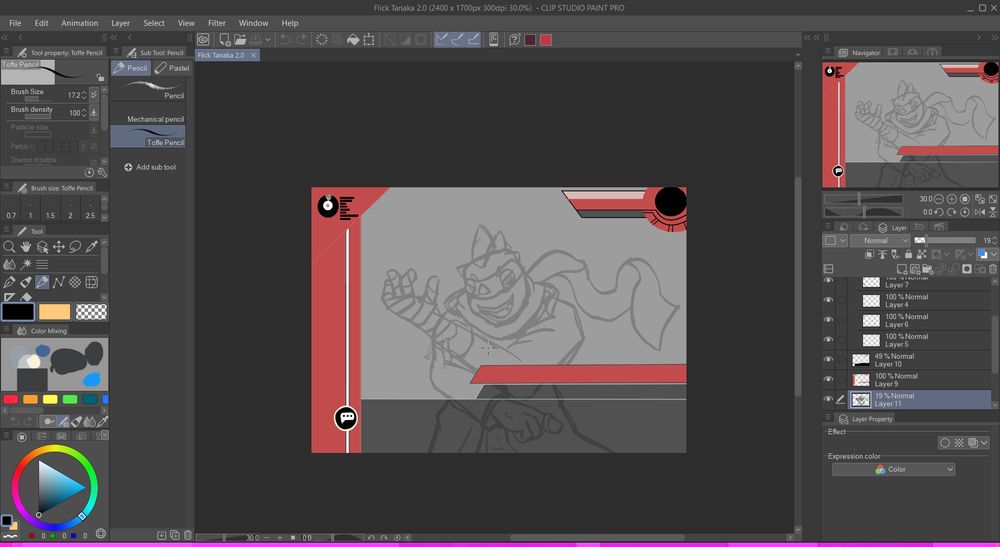Select the Zoom magnifier tool

pos(9,247)
